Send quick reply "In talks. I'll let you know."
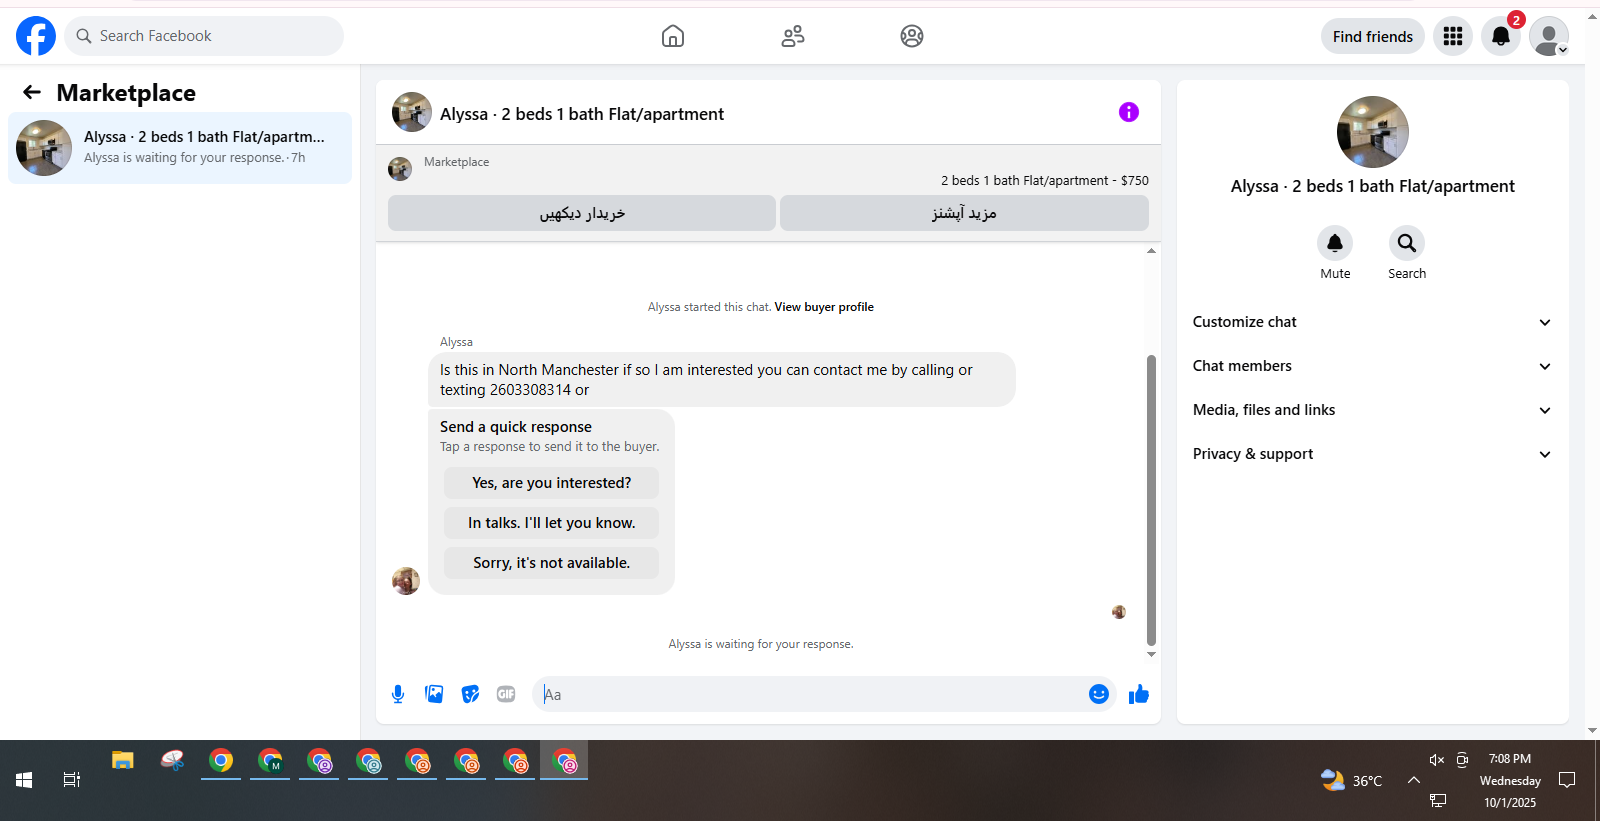The width and height of the screenshot is (1600, 821). (552, 523)
